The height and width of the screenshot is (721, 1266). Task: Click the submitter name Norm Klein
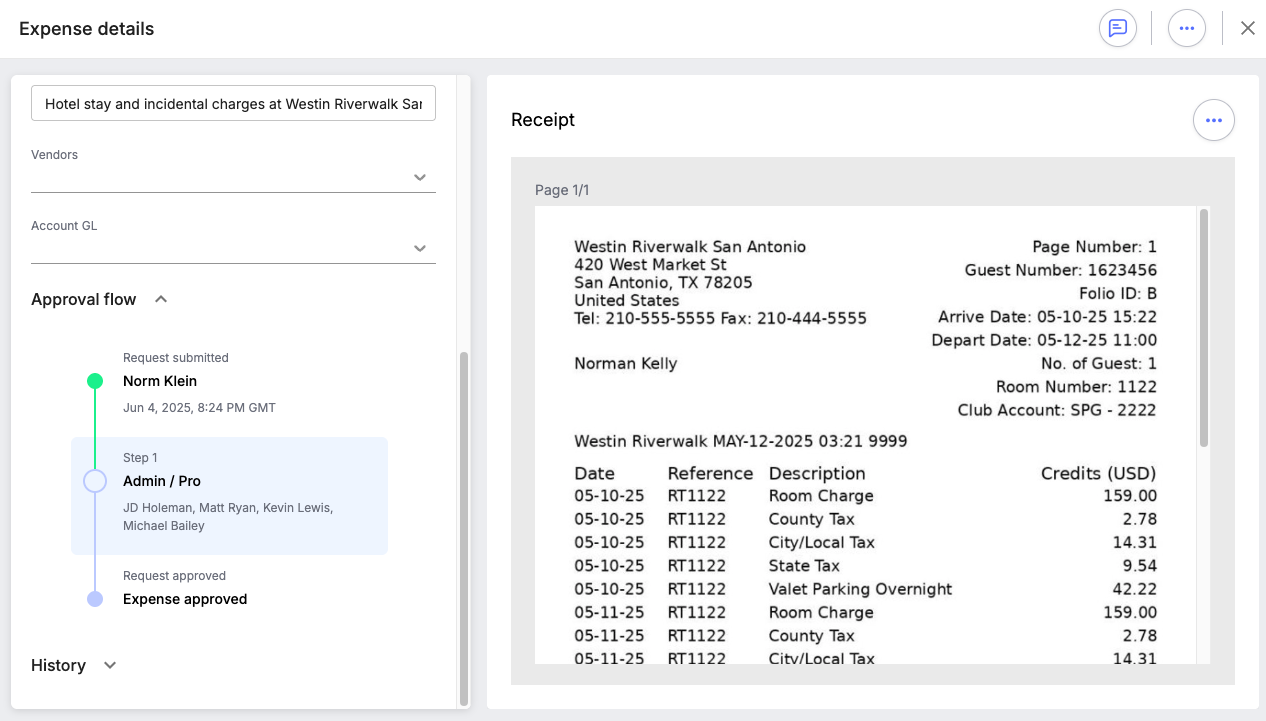pos(160,381)
